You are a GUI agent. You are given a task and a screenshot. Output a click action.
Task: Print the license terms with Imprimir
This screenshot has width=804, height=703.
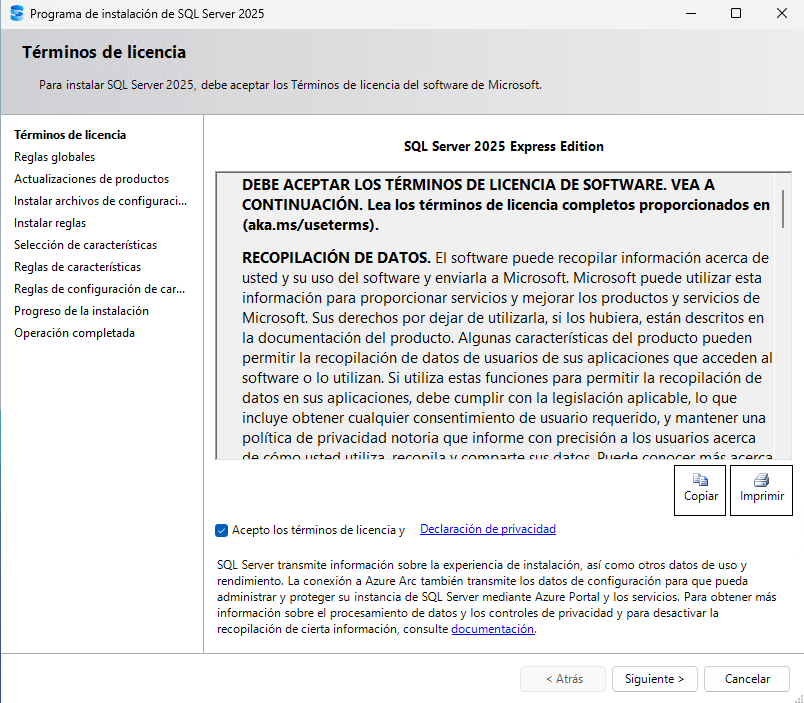pos(761,490)
